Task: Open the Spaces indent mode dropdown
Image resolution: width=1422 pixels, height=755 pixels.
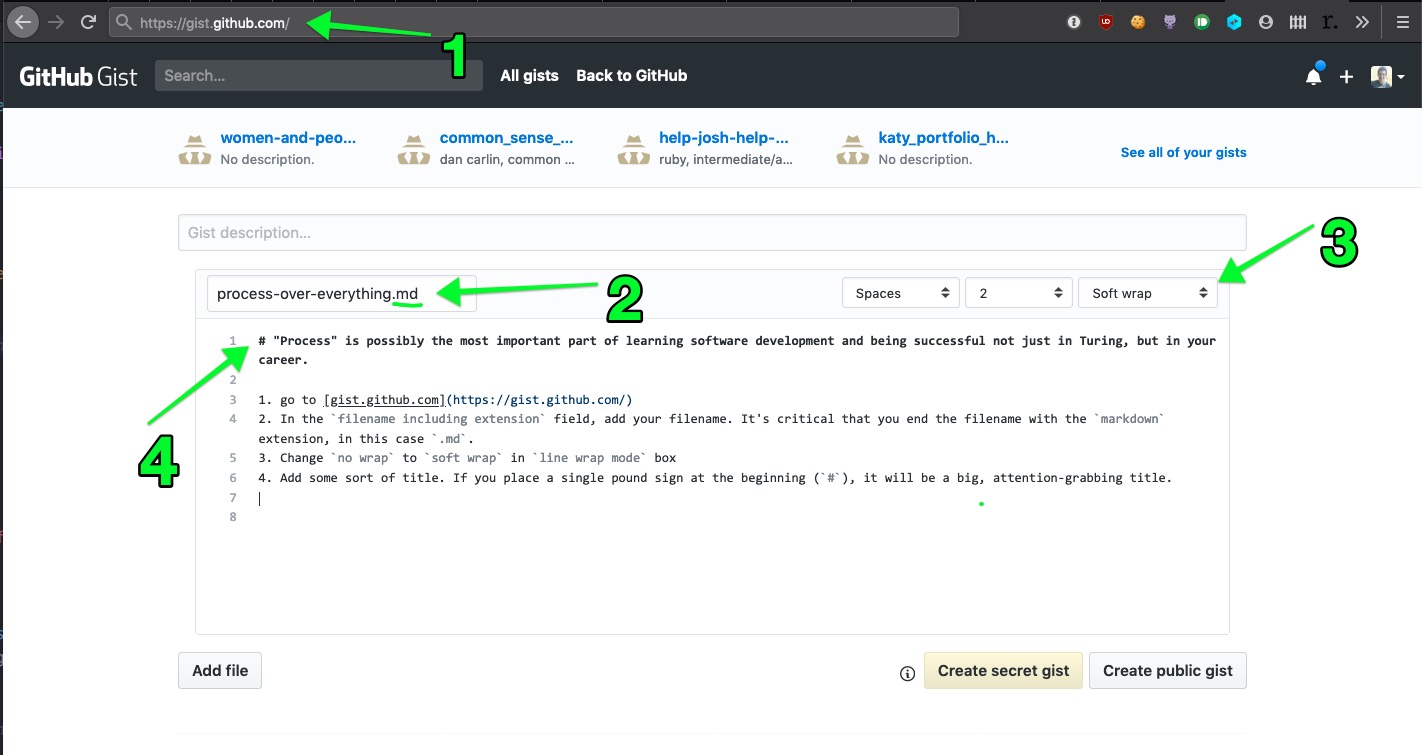Action: [901, 293]
